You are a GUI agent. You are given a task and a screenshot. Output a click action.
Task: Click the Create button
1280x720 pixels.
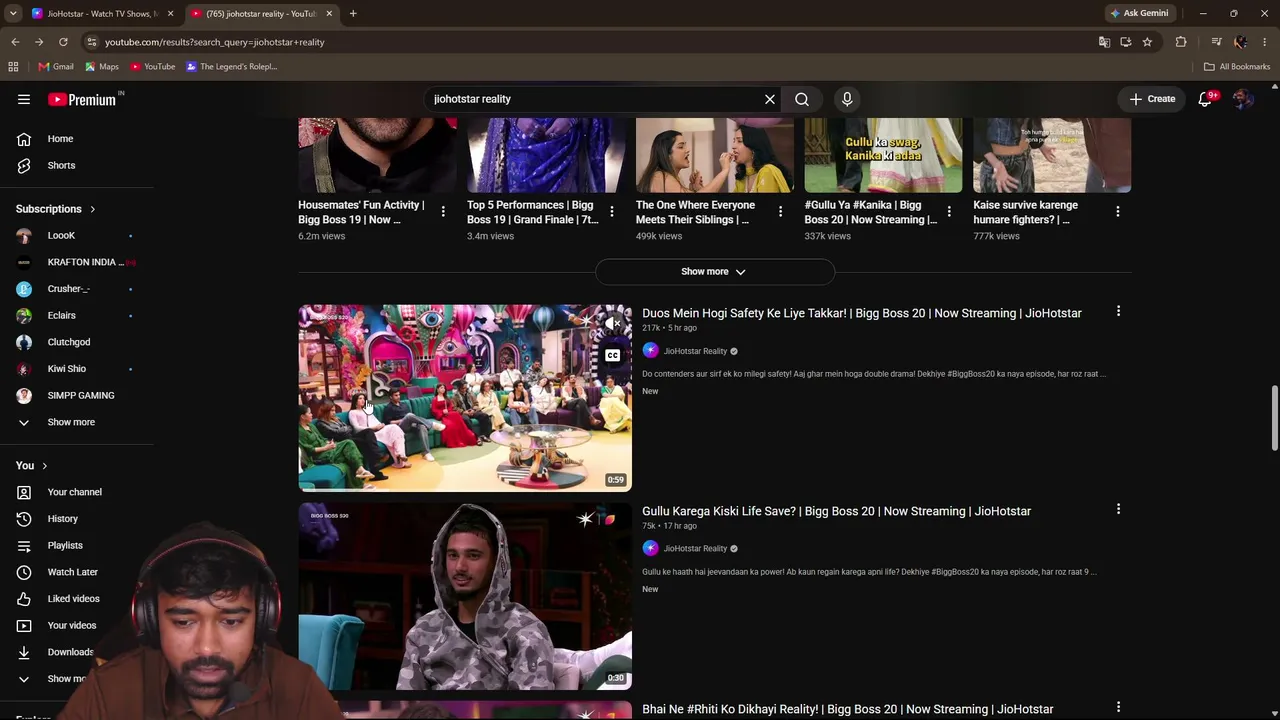[1153, 99]
